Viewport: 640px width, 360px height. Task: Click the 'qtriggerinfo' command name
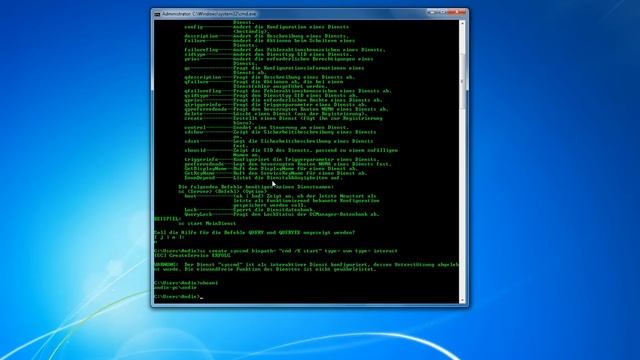(202, 104)
